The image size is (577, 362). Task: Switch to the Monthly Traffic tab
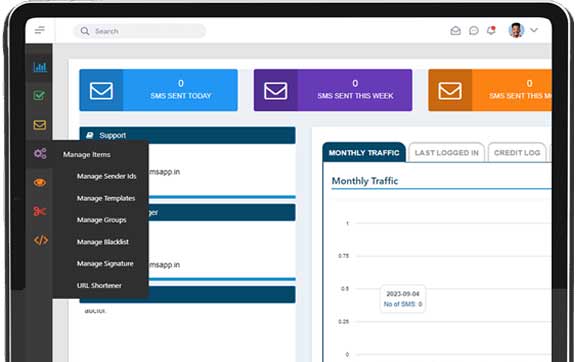364,153
